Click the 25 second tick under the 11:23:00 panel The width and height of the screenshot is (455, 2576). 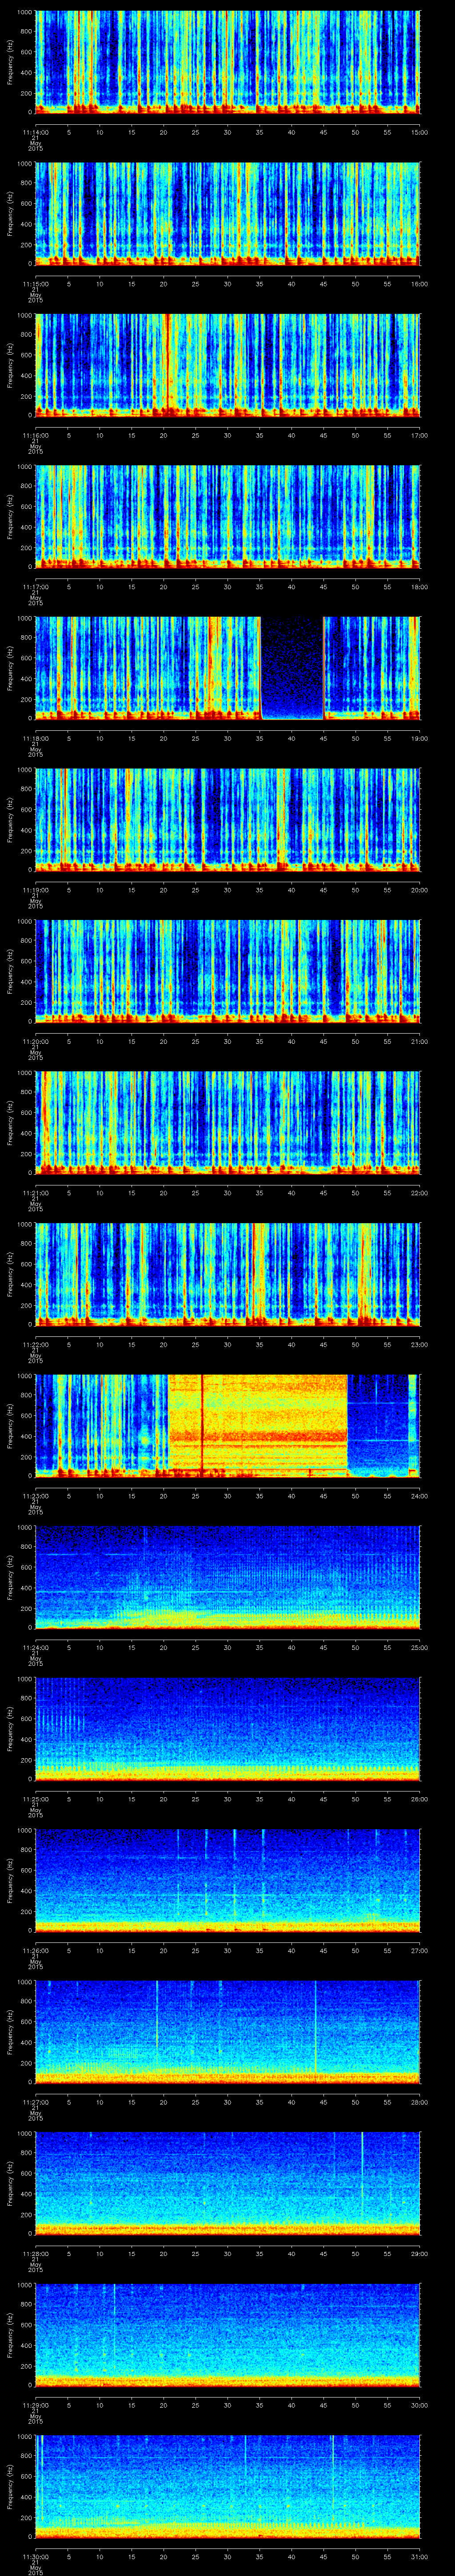click(196, 1496)
